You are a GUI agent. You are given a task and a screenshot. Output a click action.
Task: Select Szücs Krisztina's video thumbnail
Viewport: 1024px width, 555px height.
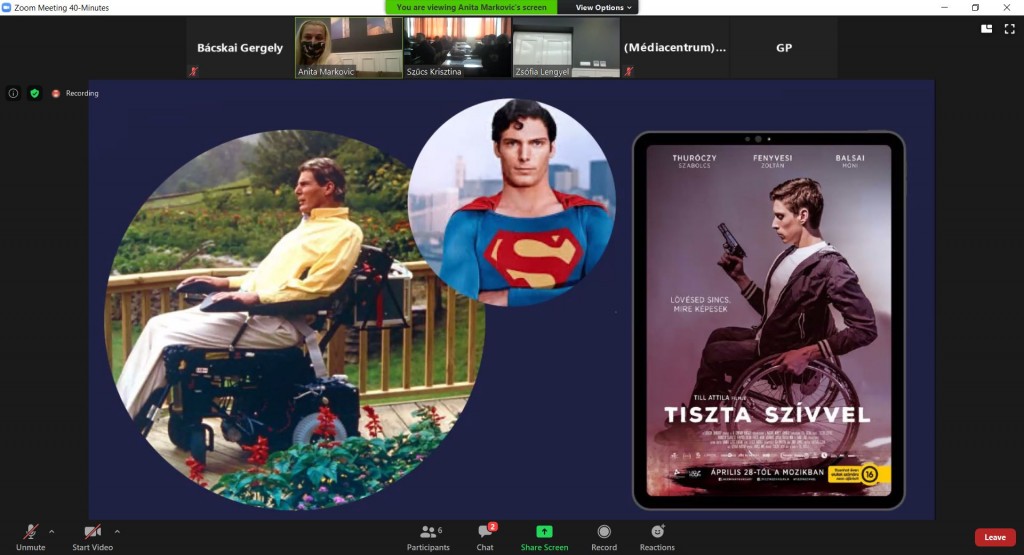(457, 47)
